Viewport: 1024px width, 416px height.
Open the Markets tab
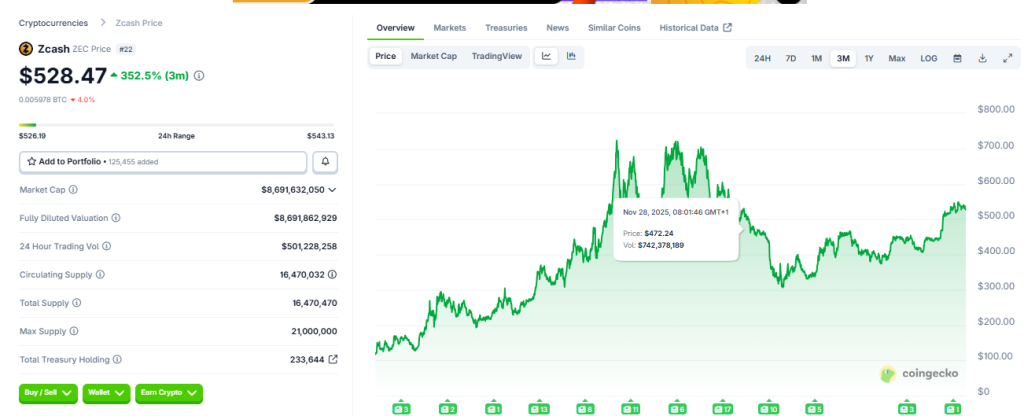click(x=449, y=28)
